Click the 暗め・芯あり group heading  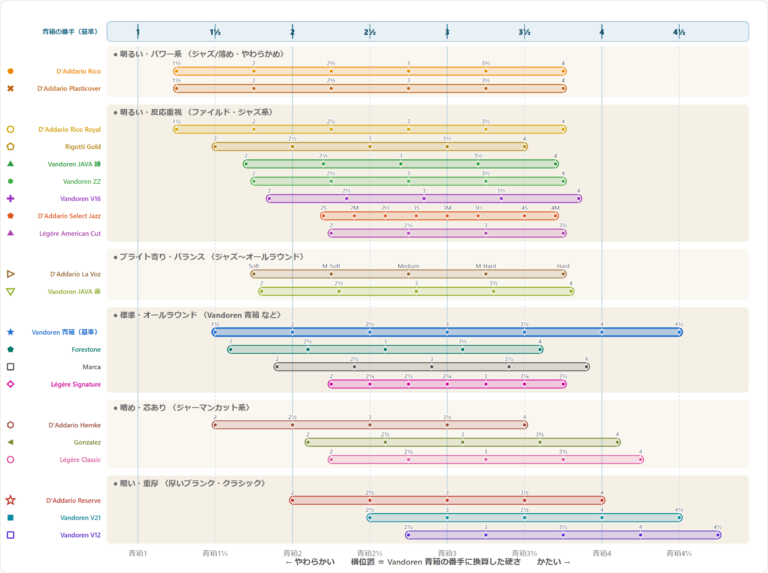pyautogui.click(x=182, y=407)
